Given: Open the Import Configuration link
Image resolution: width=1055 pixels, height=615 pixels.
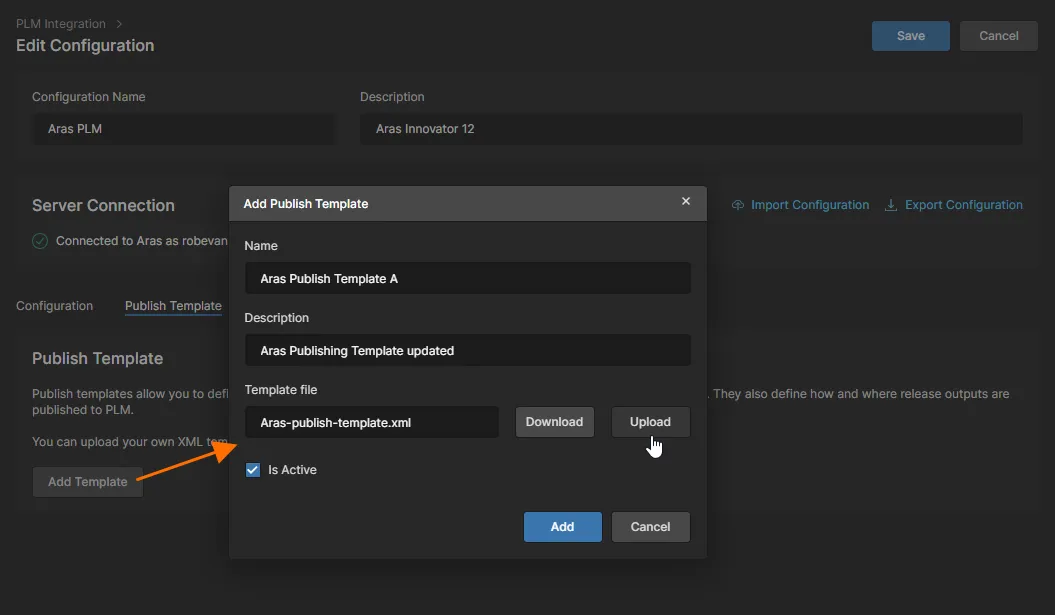Looking at the screenshot, I should 809,205.
